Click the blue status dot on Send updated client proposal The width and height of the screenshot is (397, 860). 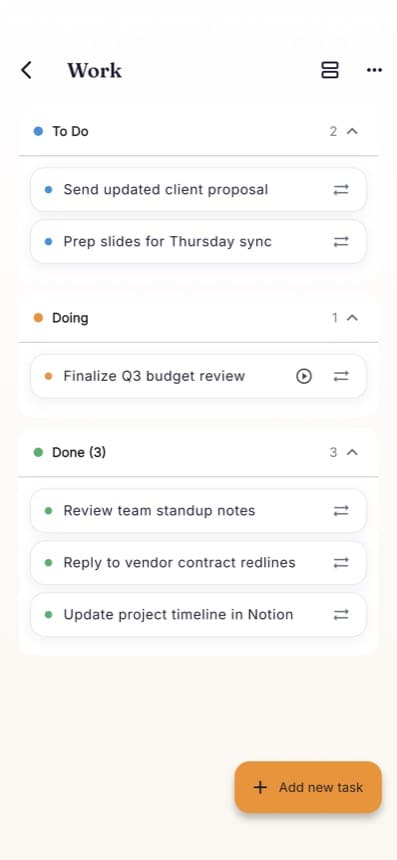(48, 190)
